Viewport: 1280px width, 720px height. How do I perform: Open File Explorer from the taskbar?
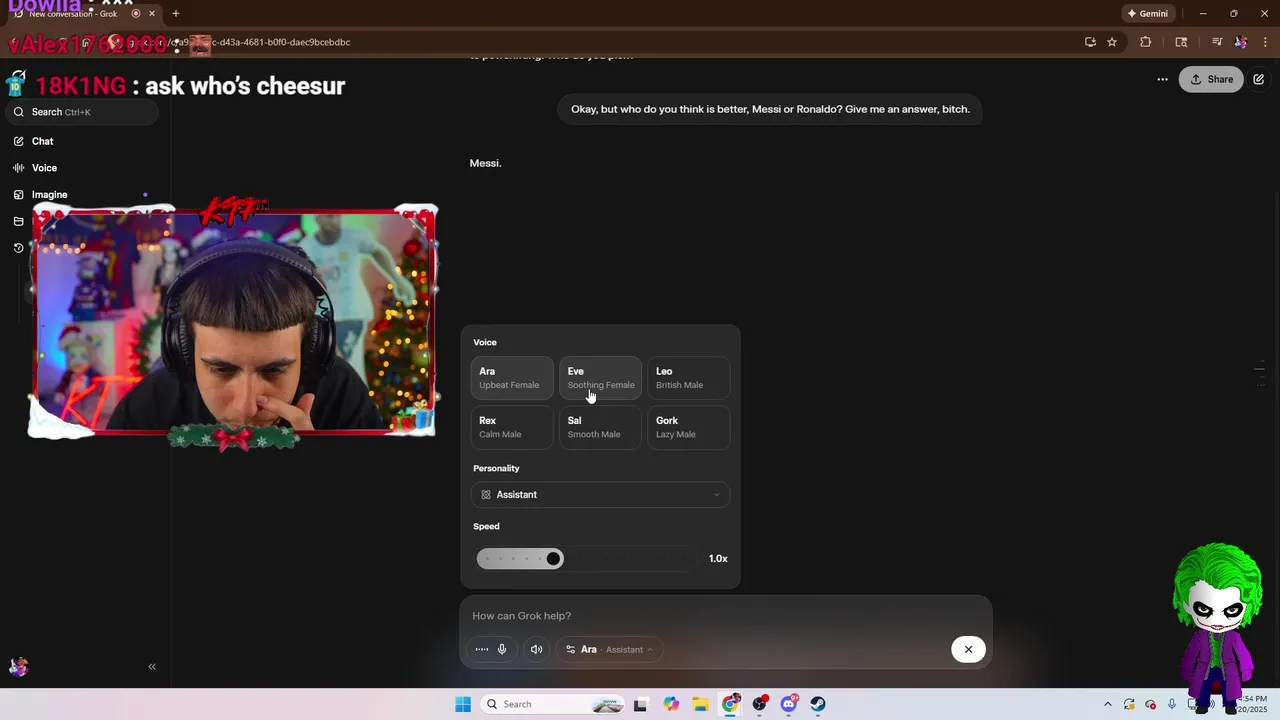700,704
